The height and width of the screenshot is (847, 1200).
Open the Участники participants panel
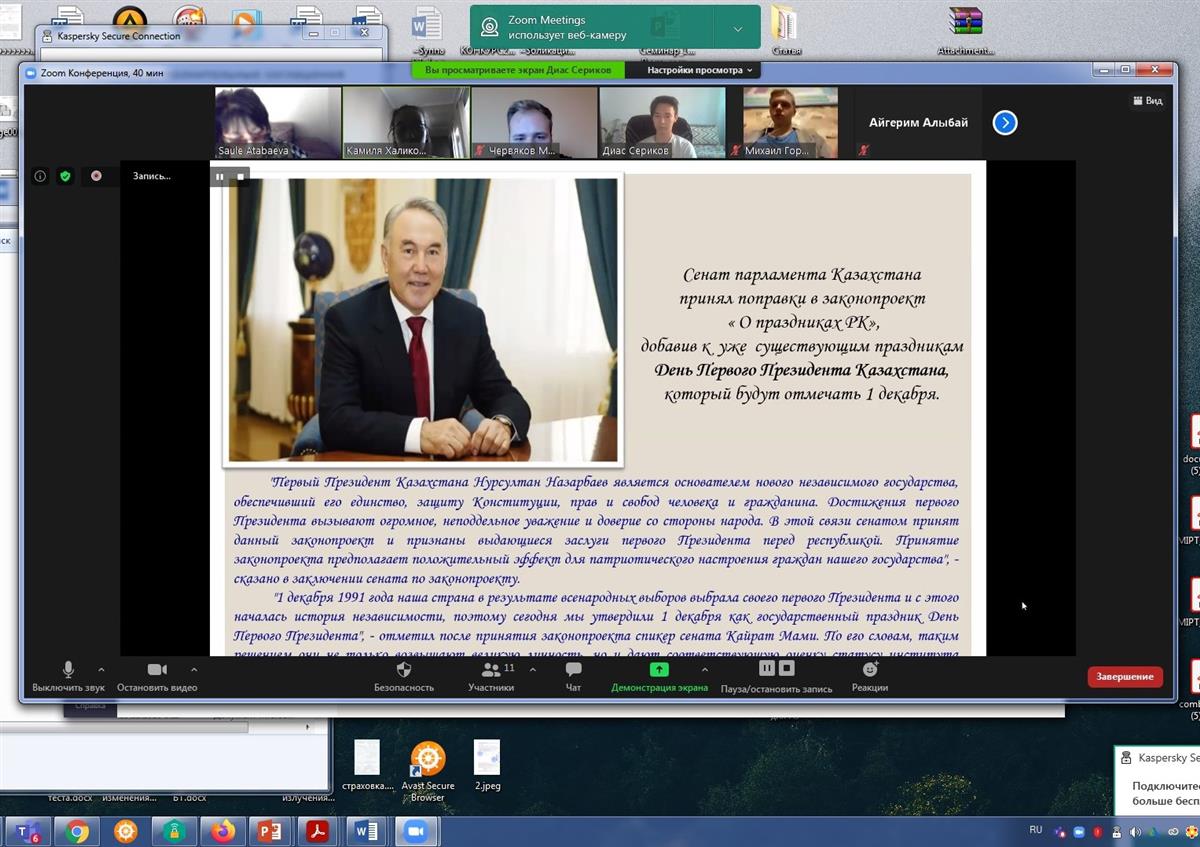491,670
